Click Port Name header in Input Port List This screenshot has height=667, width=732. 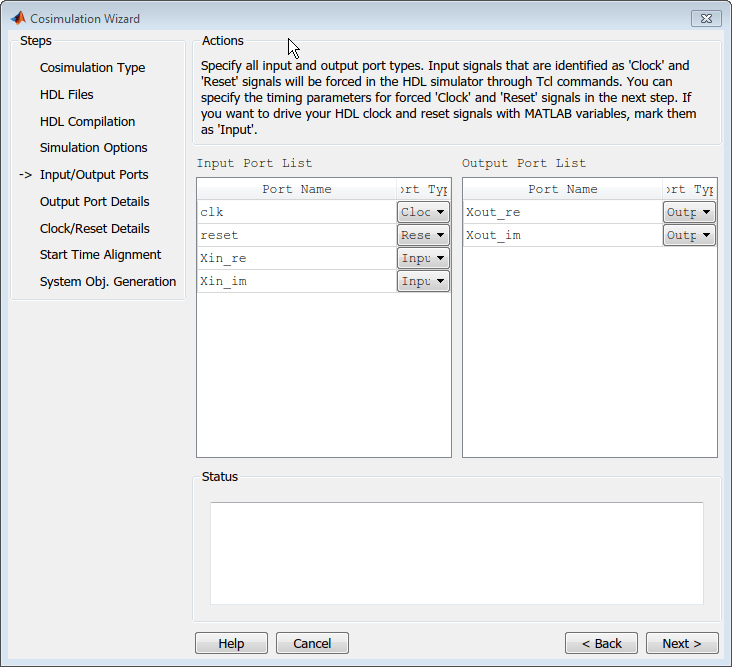pyautogui.click(x=297, y=189)
